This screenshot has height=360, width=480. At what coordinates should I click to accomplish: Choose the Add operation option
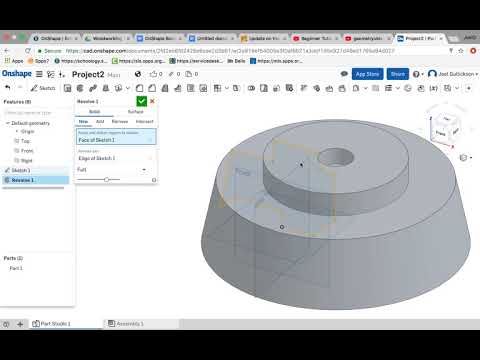coord(100,122)
